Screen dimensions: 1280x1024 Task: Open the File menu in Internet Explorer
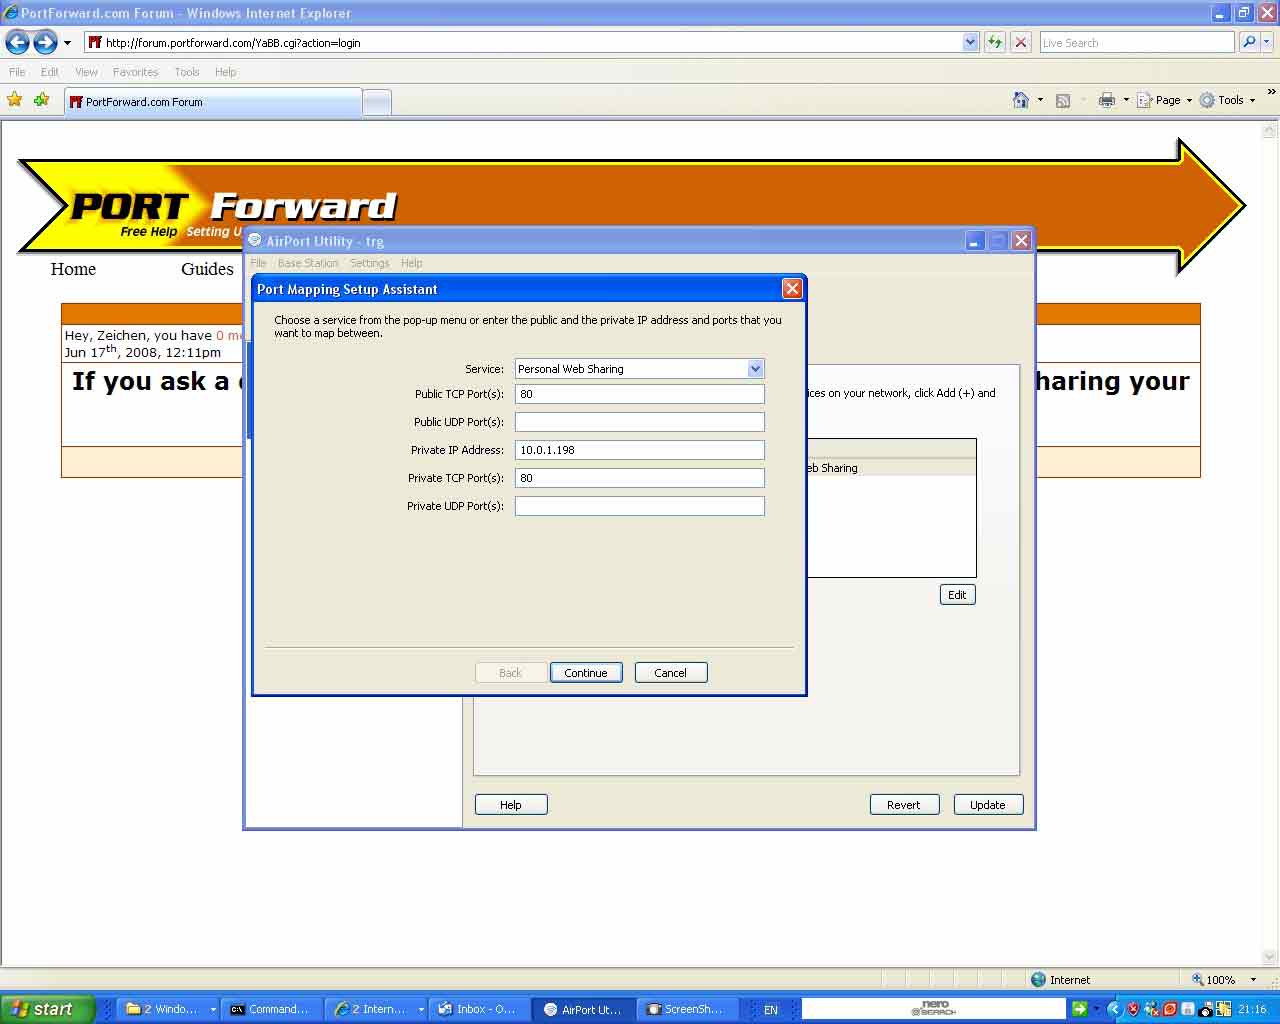[x=17, y=72]
